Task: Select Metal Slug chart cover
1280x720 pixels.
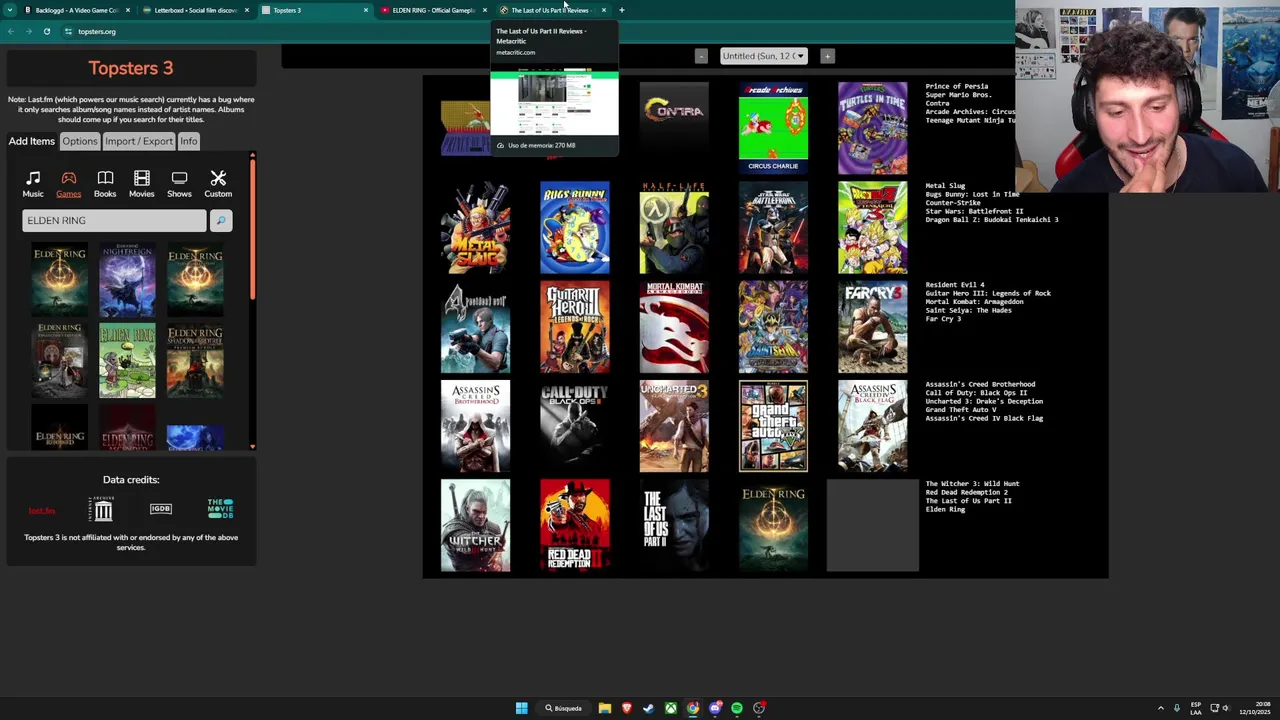Action: [475, 228]
